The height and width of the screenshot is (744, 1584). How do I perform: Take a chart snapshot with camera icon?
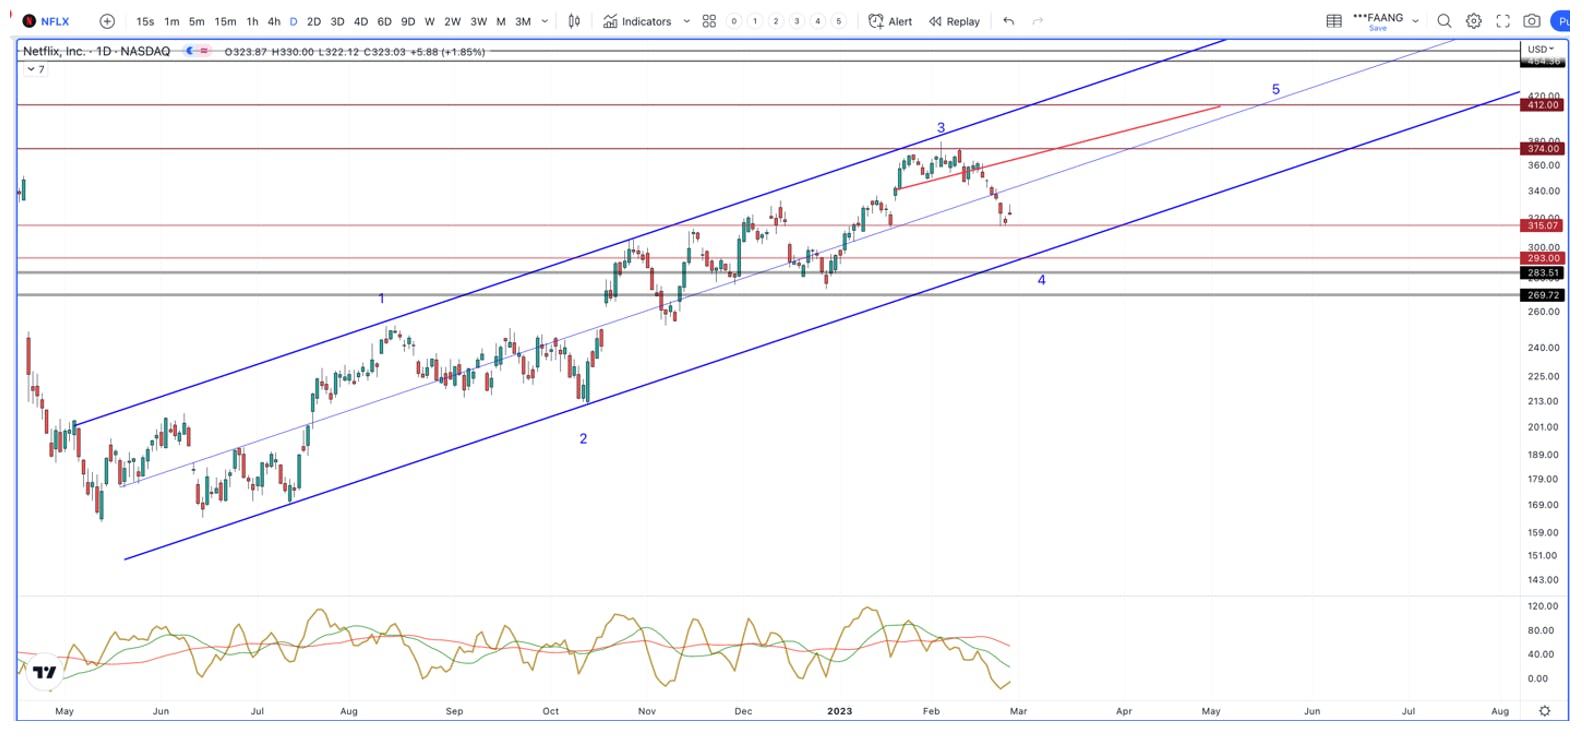pyautogui.click(x=1531, y=21)
